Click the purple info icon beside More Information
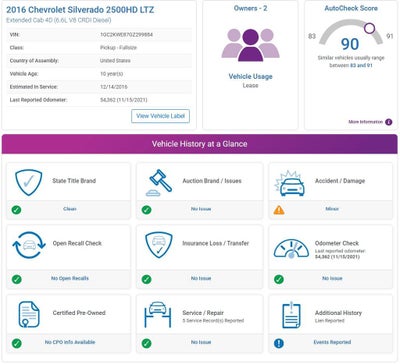Viewport: 400px width, 364px height. [x=389, y=122]
